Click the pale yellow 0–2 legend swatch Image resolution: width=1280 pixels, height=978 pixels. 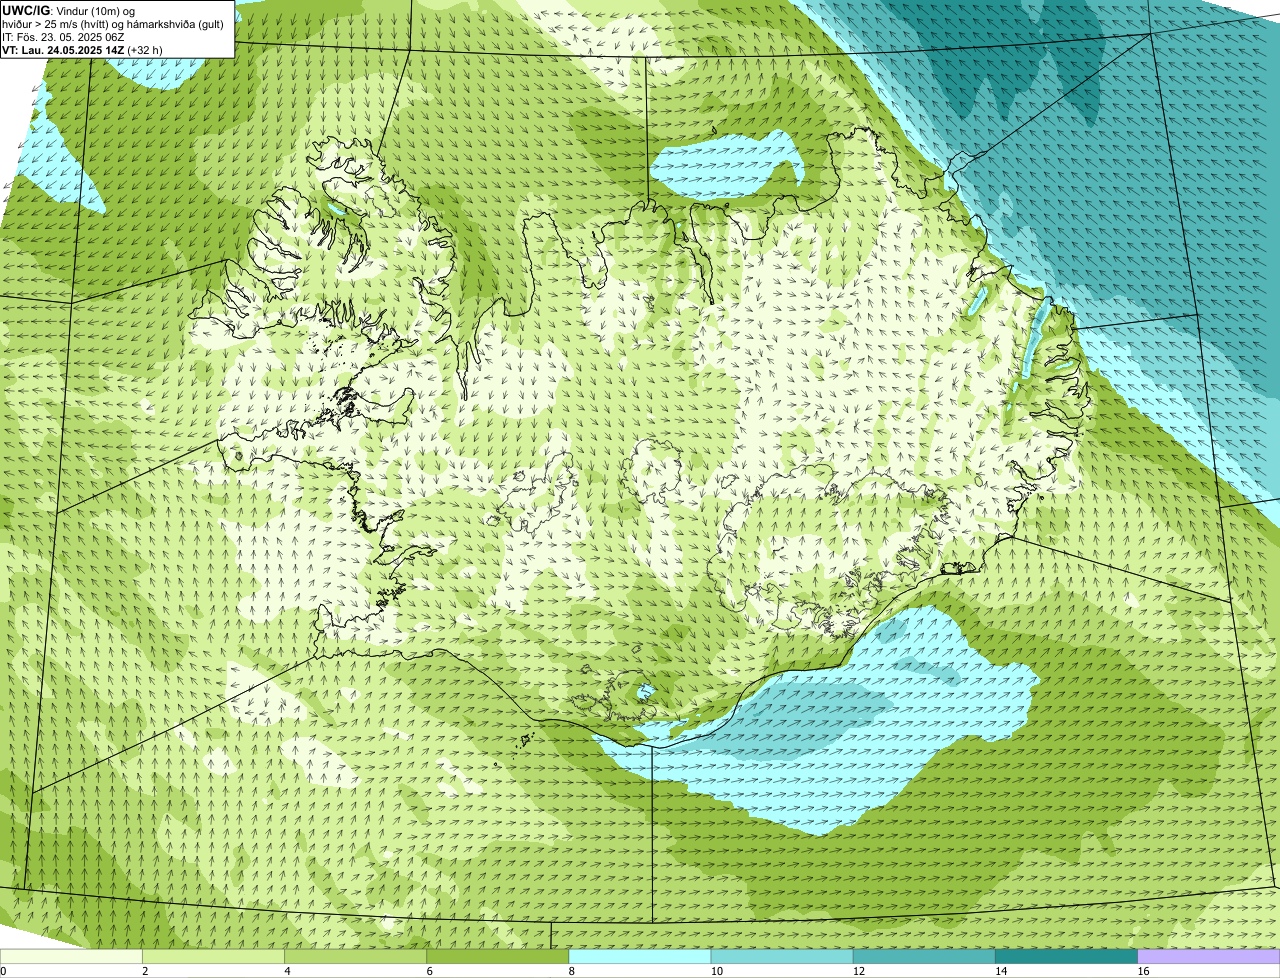[71, 957]
